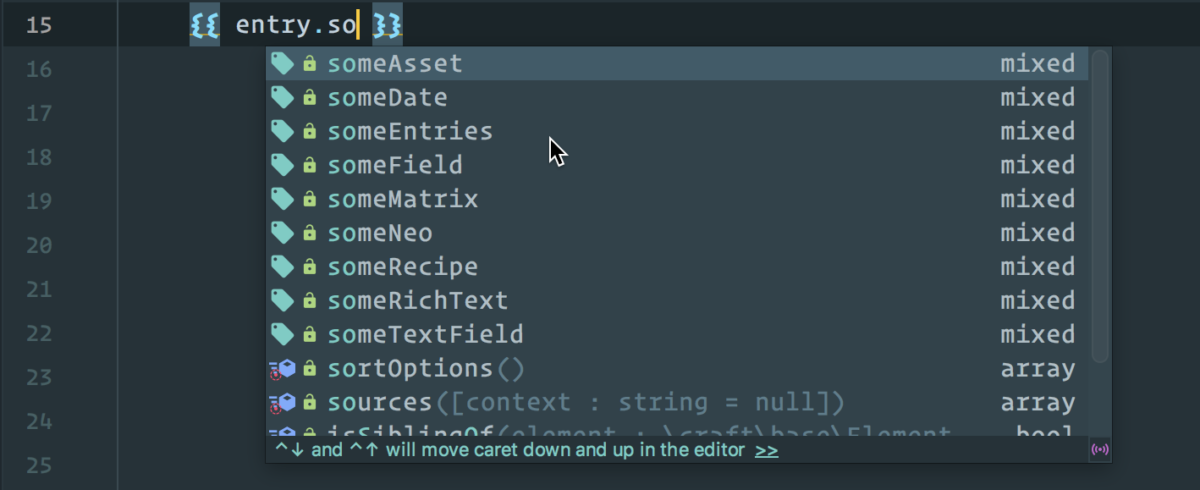1200x490 pixels.
Task: Pick the someNeo suggestion
Action: click(x=677, y=233)
